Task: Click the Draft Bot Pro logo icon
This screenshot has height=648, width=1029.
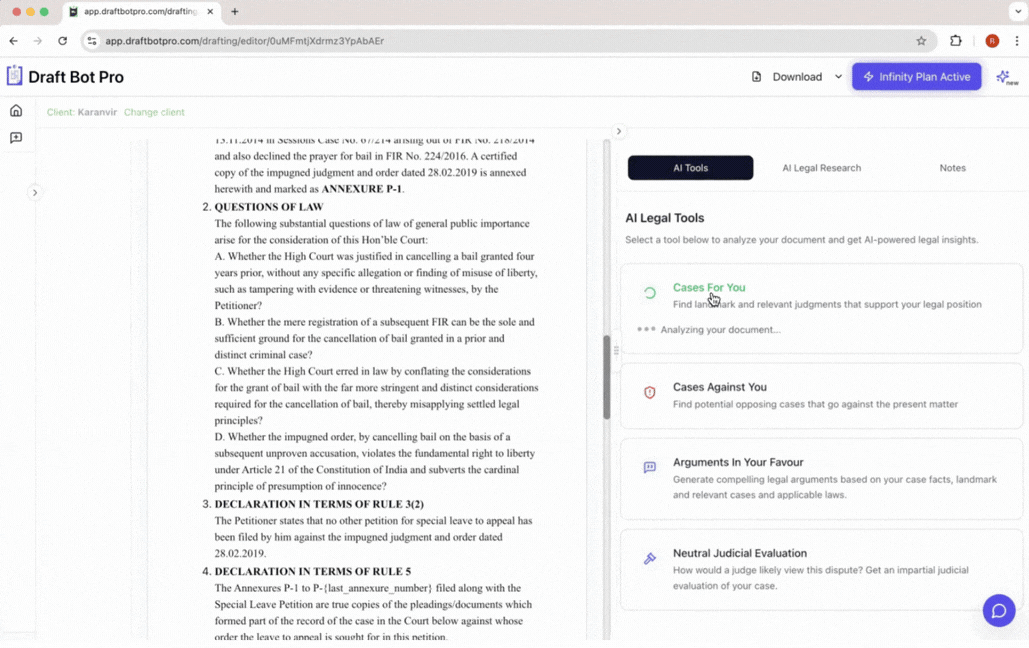Action: [14, 75]
